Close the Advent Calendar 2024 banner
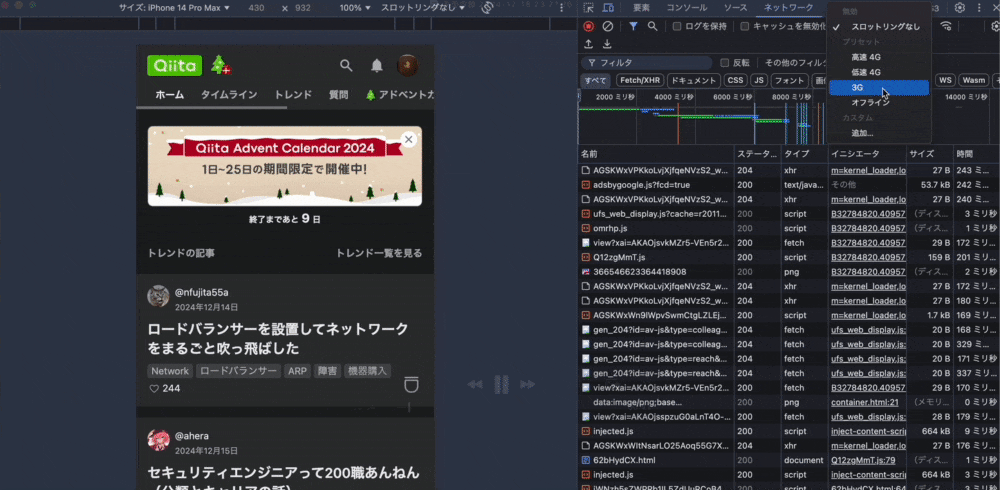 tap(409, 139)
